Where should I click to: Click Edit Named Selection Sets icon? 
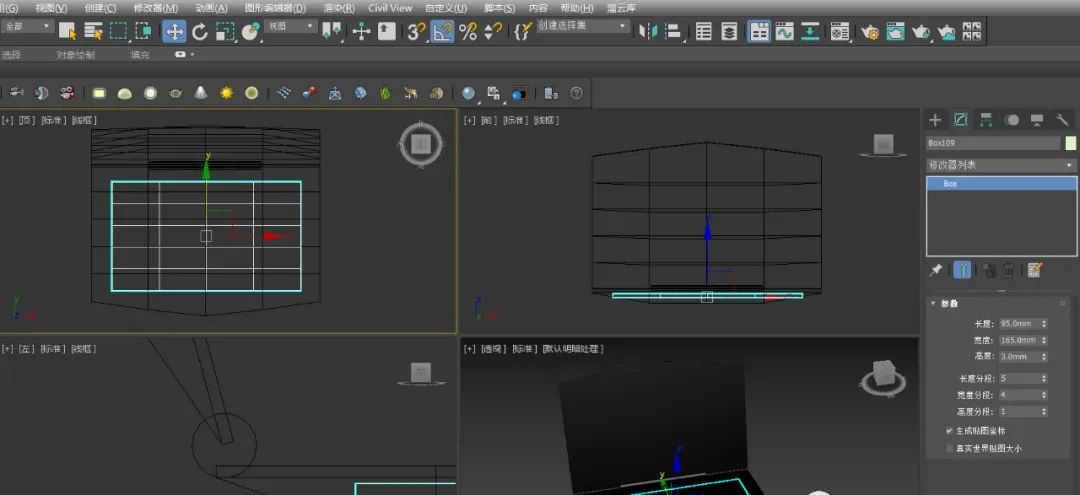point(523,31)
